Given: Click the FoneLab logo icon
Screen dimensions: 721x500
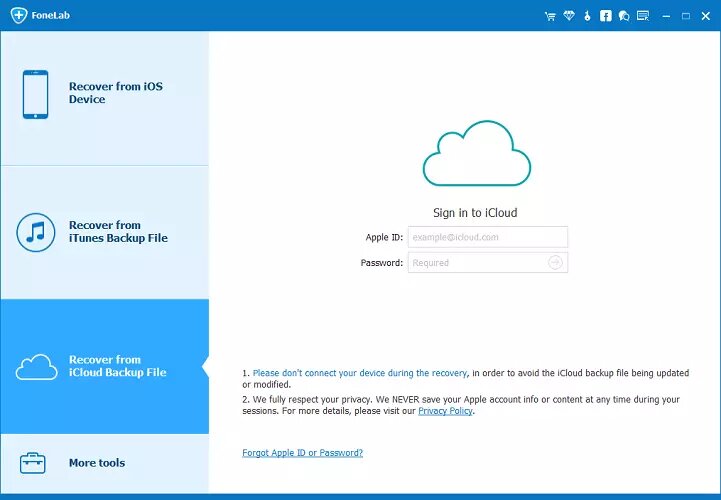Looking at the screenshot, I should coord(17,16).
